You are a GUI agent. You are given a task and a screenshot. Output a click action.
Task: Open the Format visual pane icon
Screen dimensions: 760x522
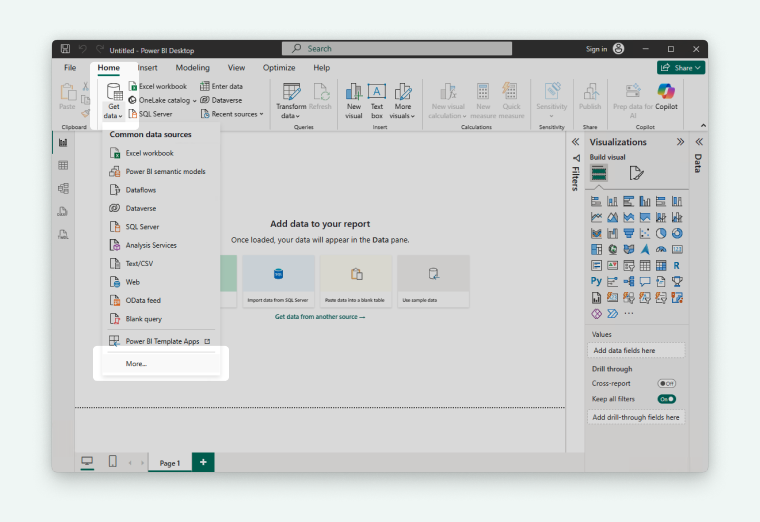pyautogui.click(x=636, y=173)
